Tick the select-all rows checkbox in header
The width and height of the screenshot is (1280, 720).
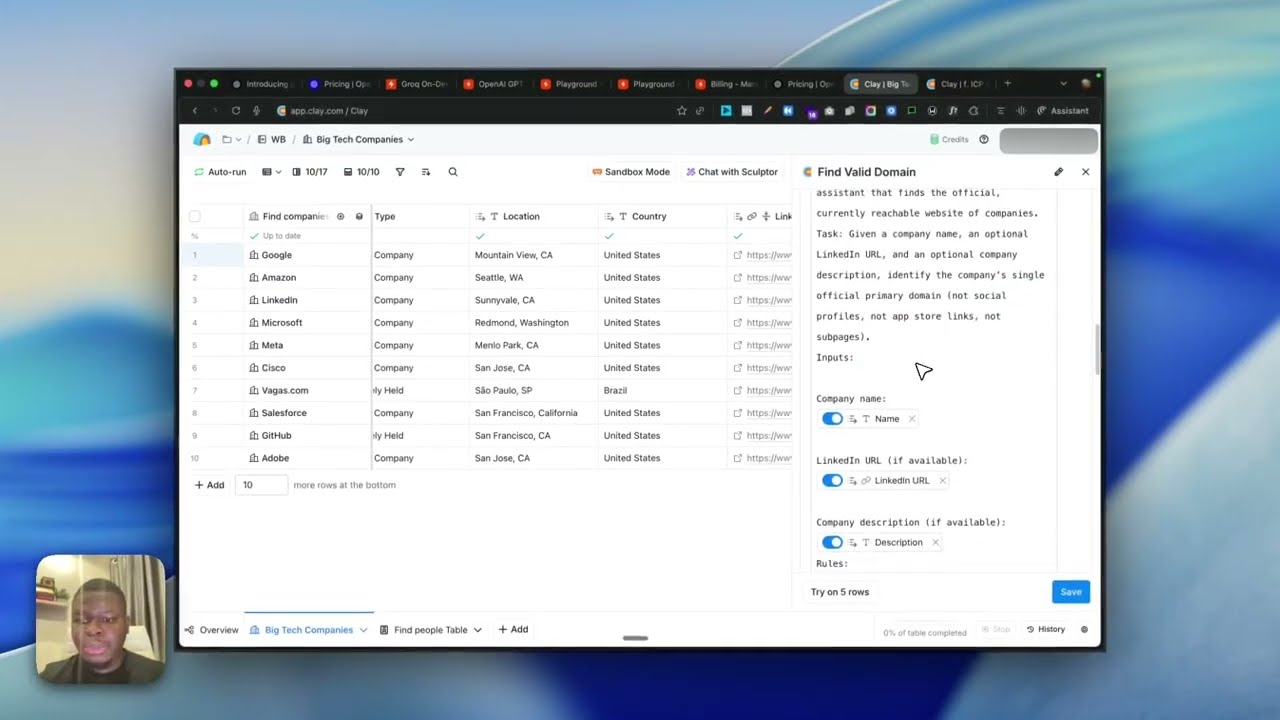pyautogui.click(x=195, y=216)
